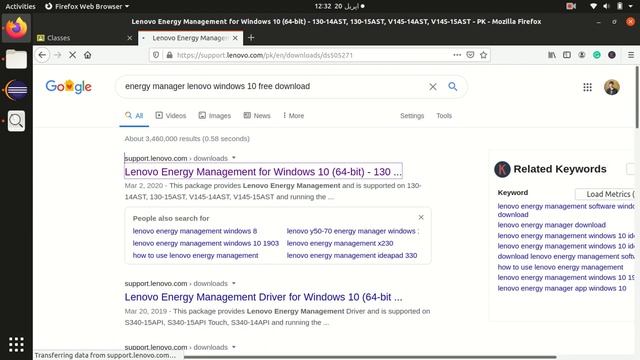Toggle the sidebar view icon
640x360 pixels.
[x=567, y=55]
